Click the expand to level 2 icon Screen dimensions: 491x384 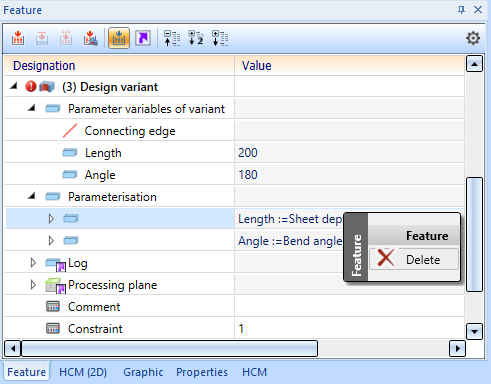(196, 38)
